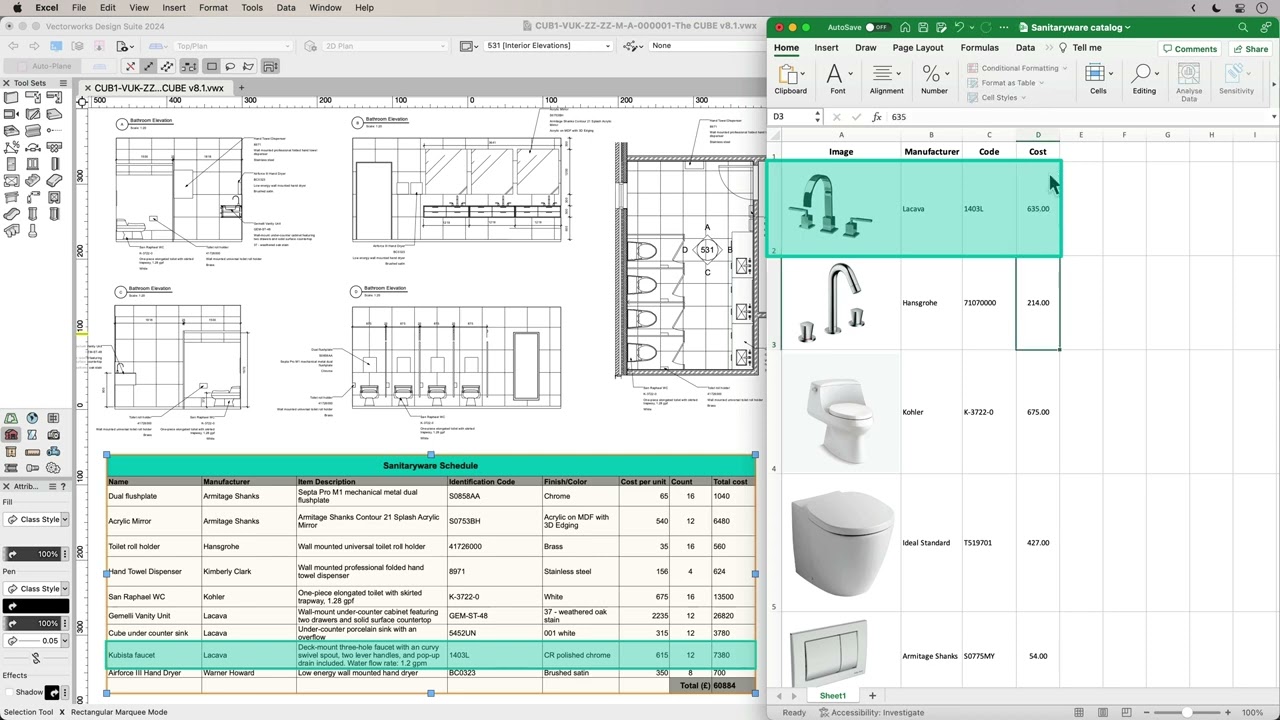This screenshot has height=720, width=1280.
Task: Click the Next View forward arrow
Action: [33, 46]
